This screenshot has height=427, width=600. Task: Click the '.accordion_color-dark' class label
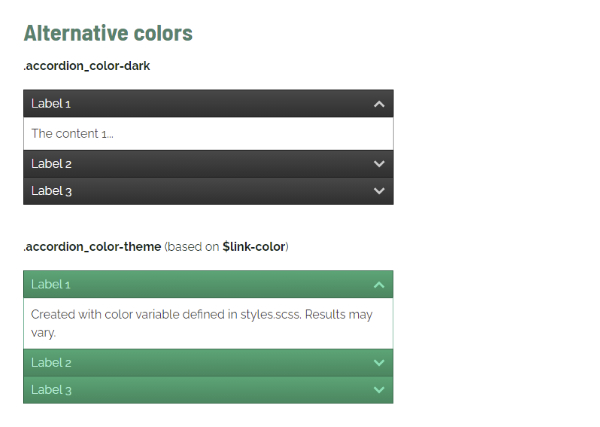(x=87, y=66)
